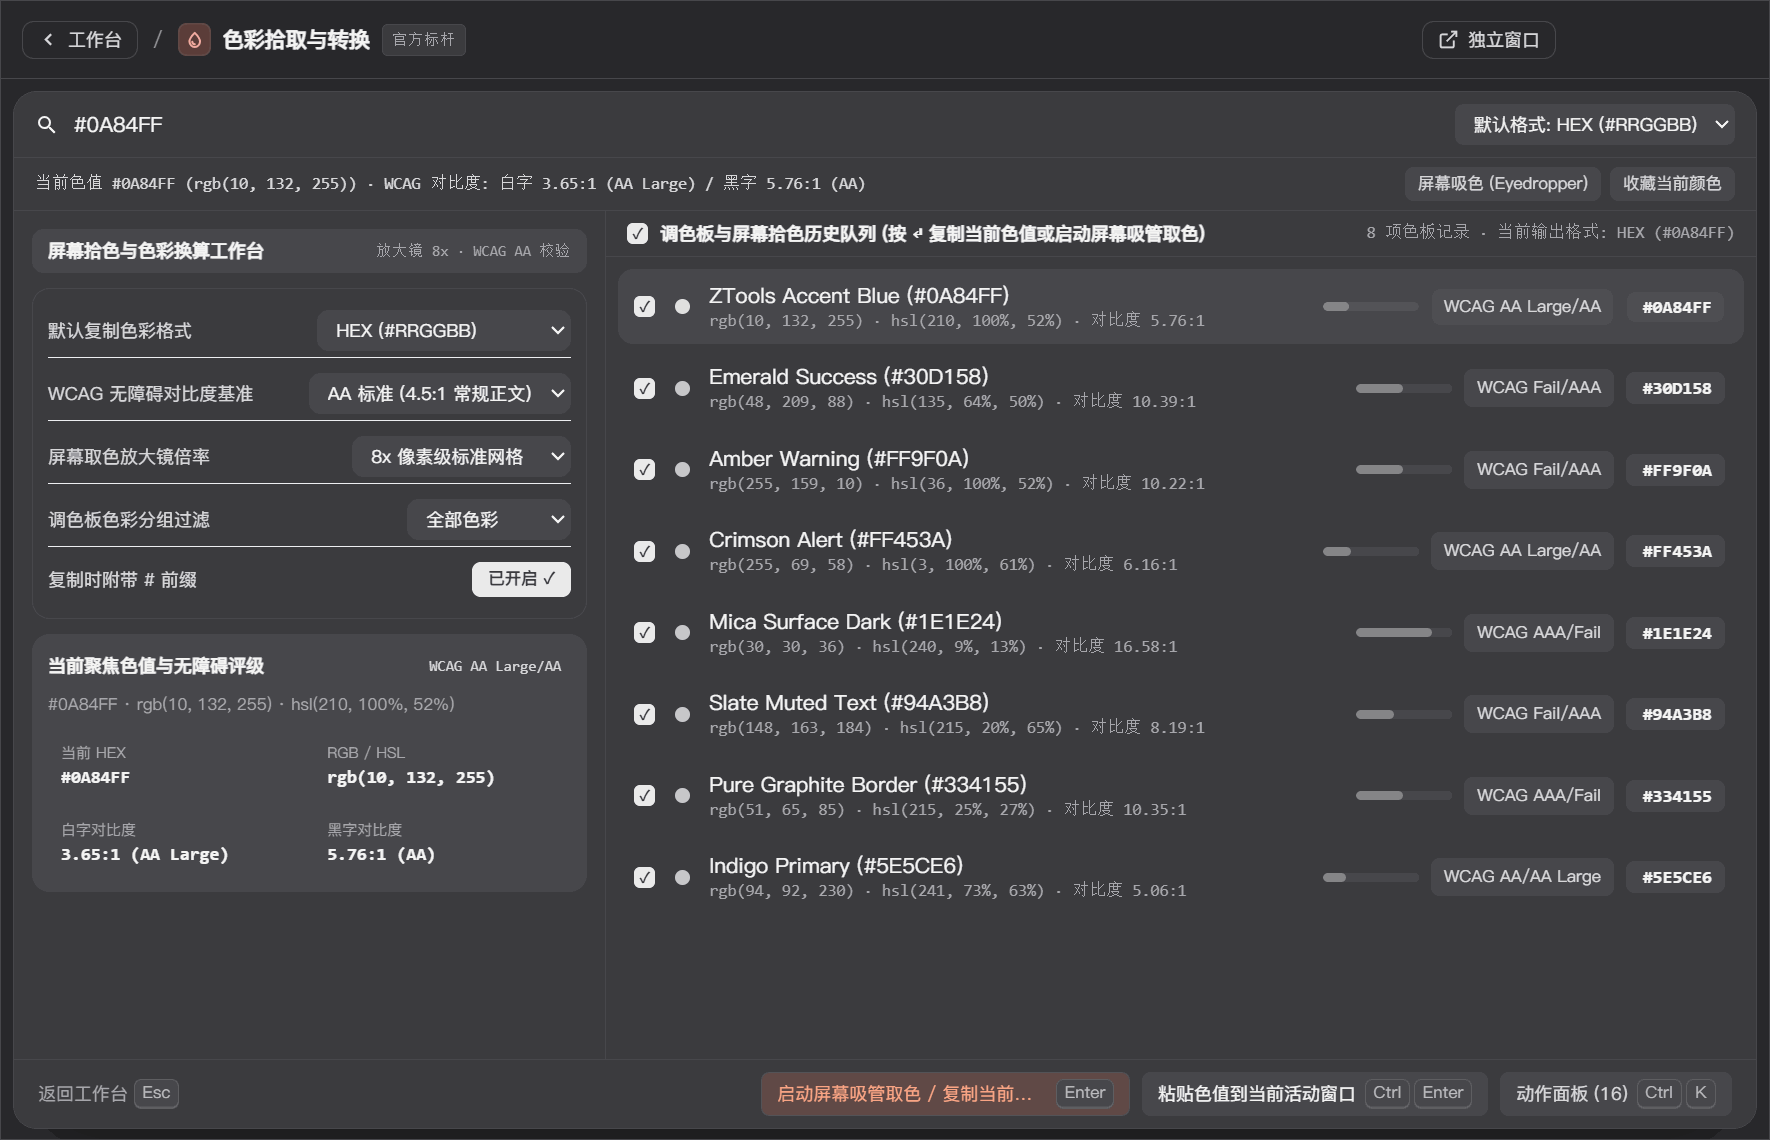
Task: Click the color dot of ZTools Accent Blue
Action: (x=682, y=307)
